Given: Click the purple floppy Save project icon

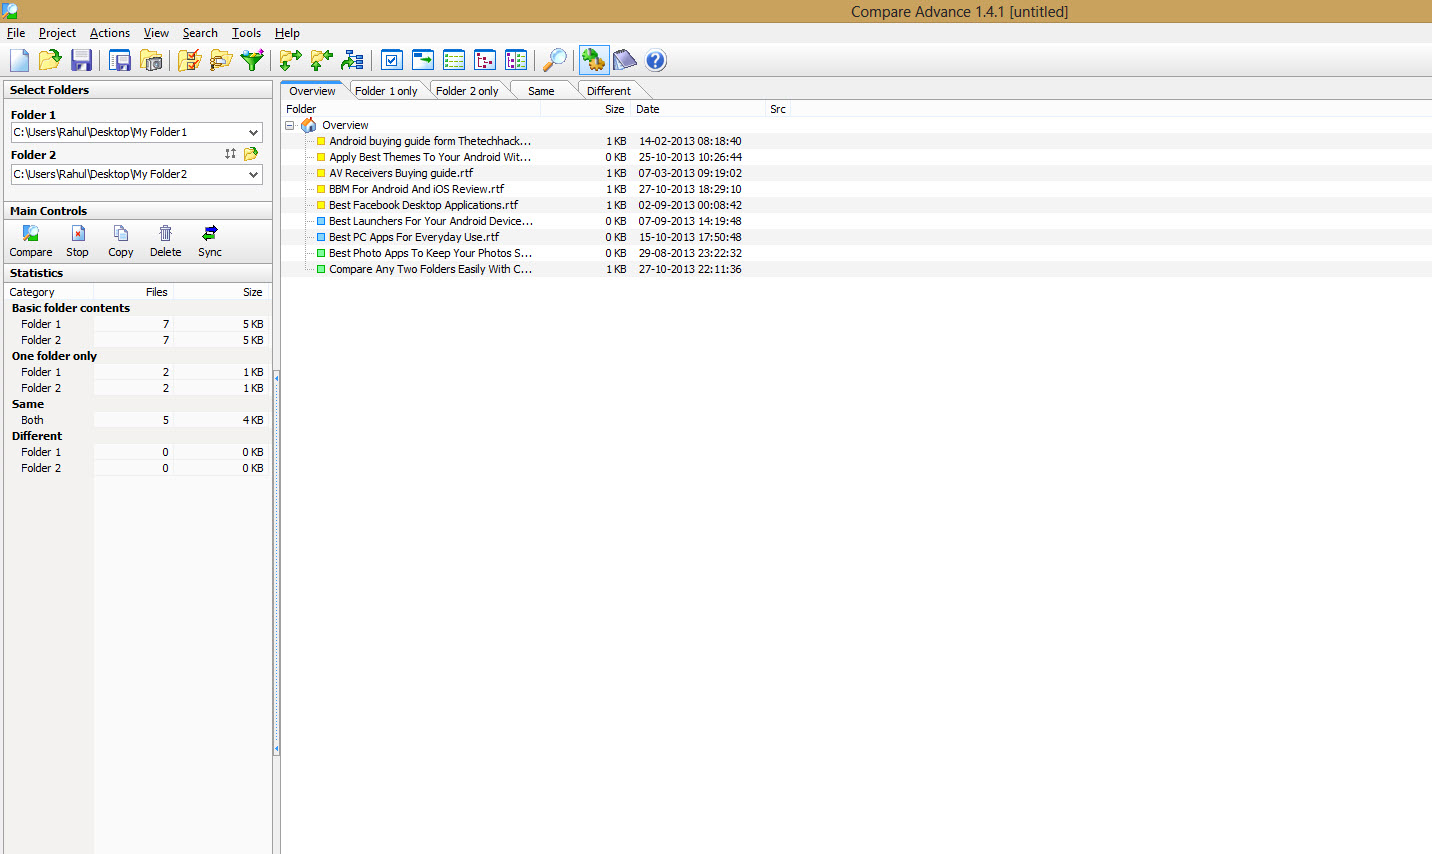Looking at the screenshot, I should 81,60.
